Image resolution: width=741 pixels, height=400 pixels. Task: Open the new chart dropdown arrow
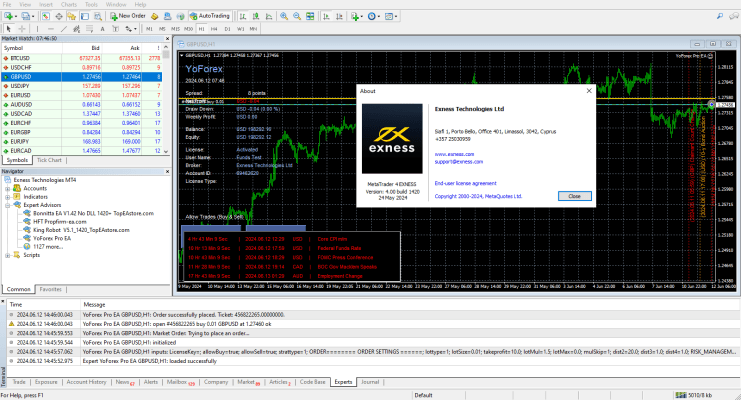pyautogui.click(x=16, y=16)
